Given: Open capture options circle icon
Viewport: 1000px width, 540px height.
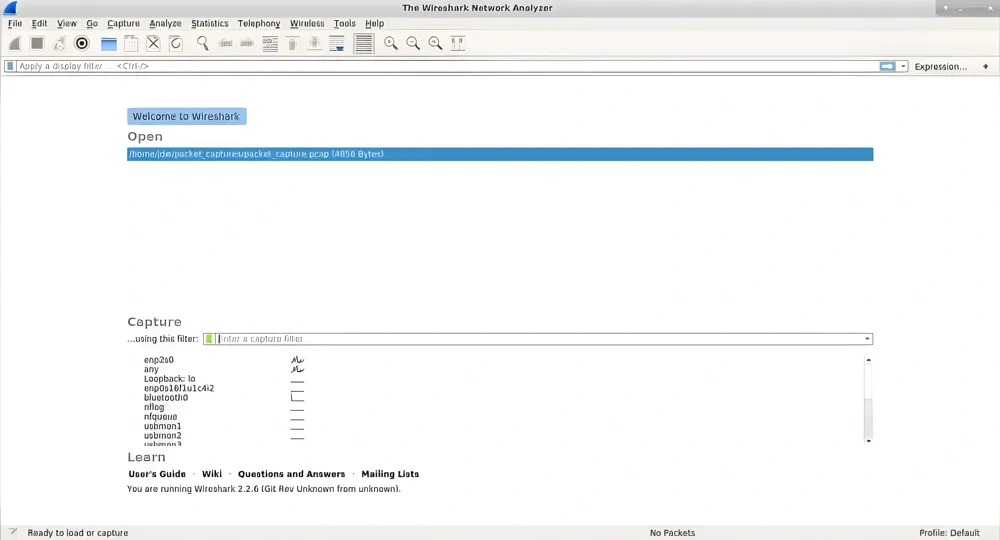Looking at the screenshot, I should [x=82, y=43].
